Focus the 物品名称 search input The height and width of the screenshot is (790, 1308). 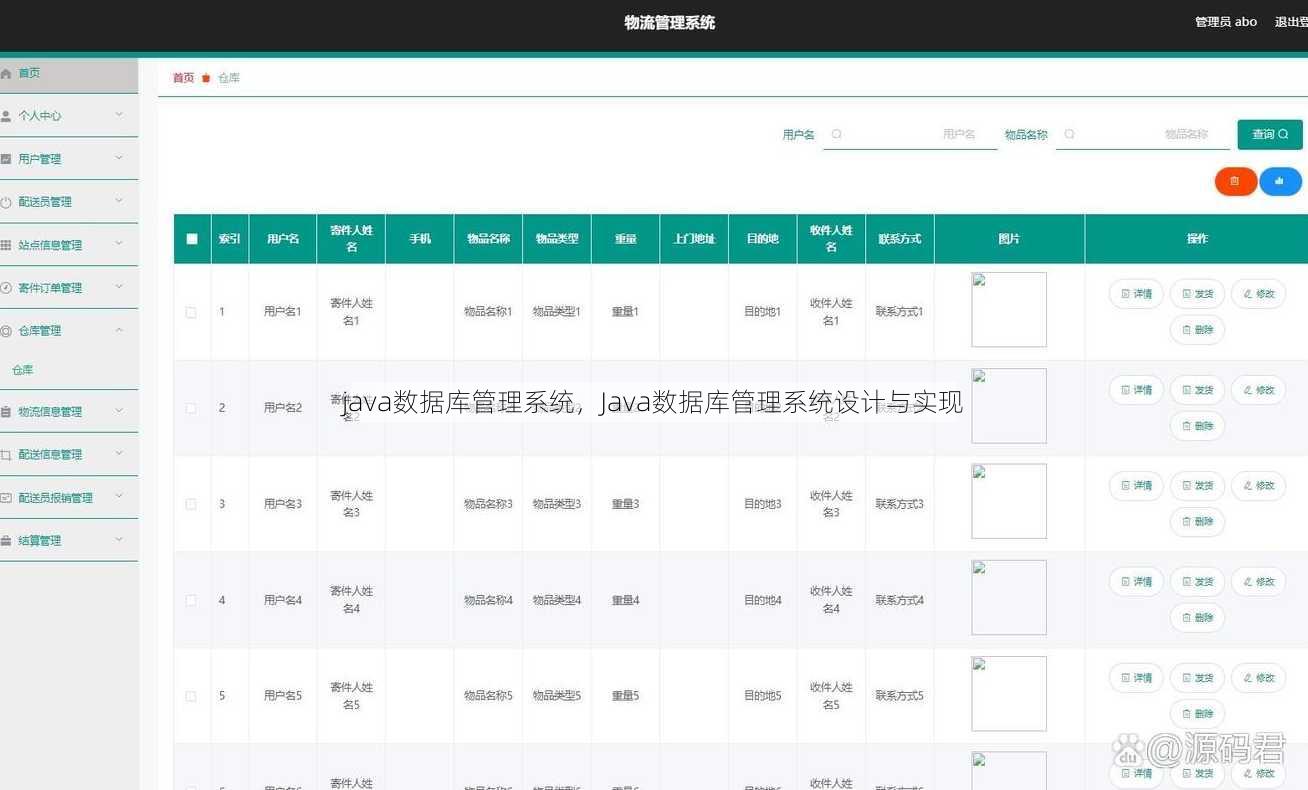coord(1143,134)
